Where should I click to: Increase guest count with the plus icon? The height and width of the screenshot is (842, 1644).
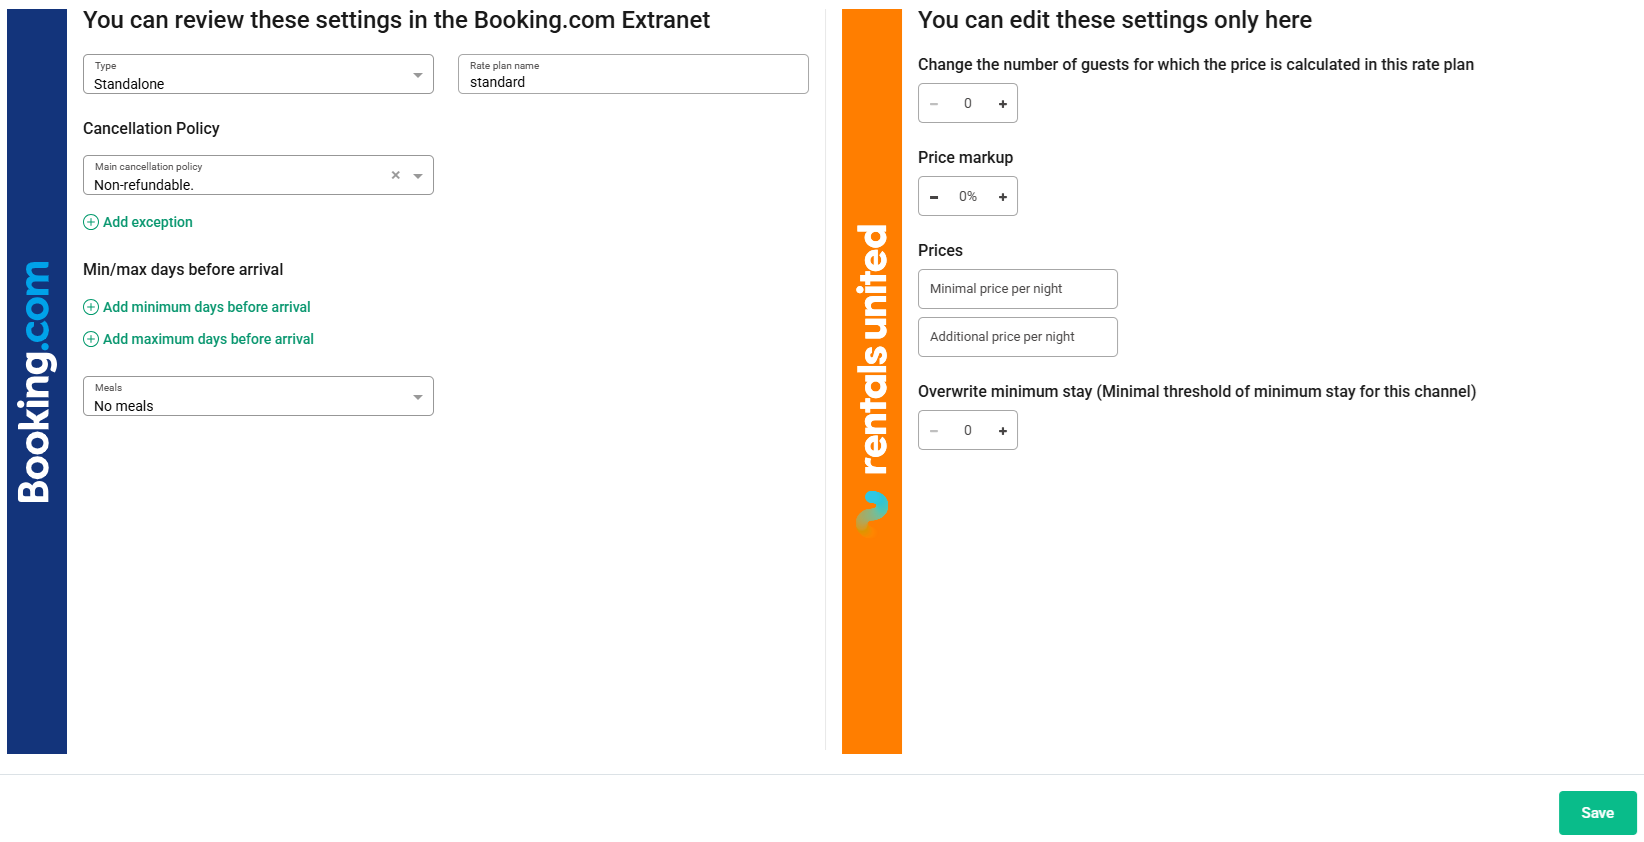1002,104
